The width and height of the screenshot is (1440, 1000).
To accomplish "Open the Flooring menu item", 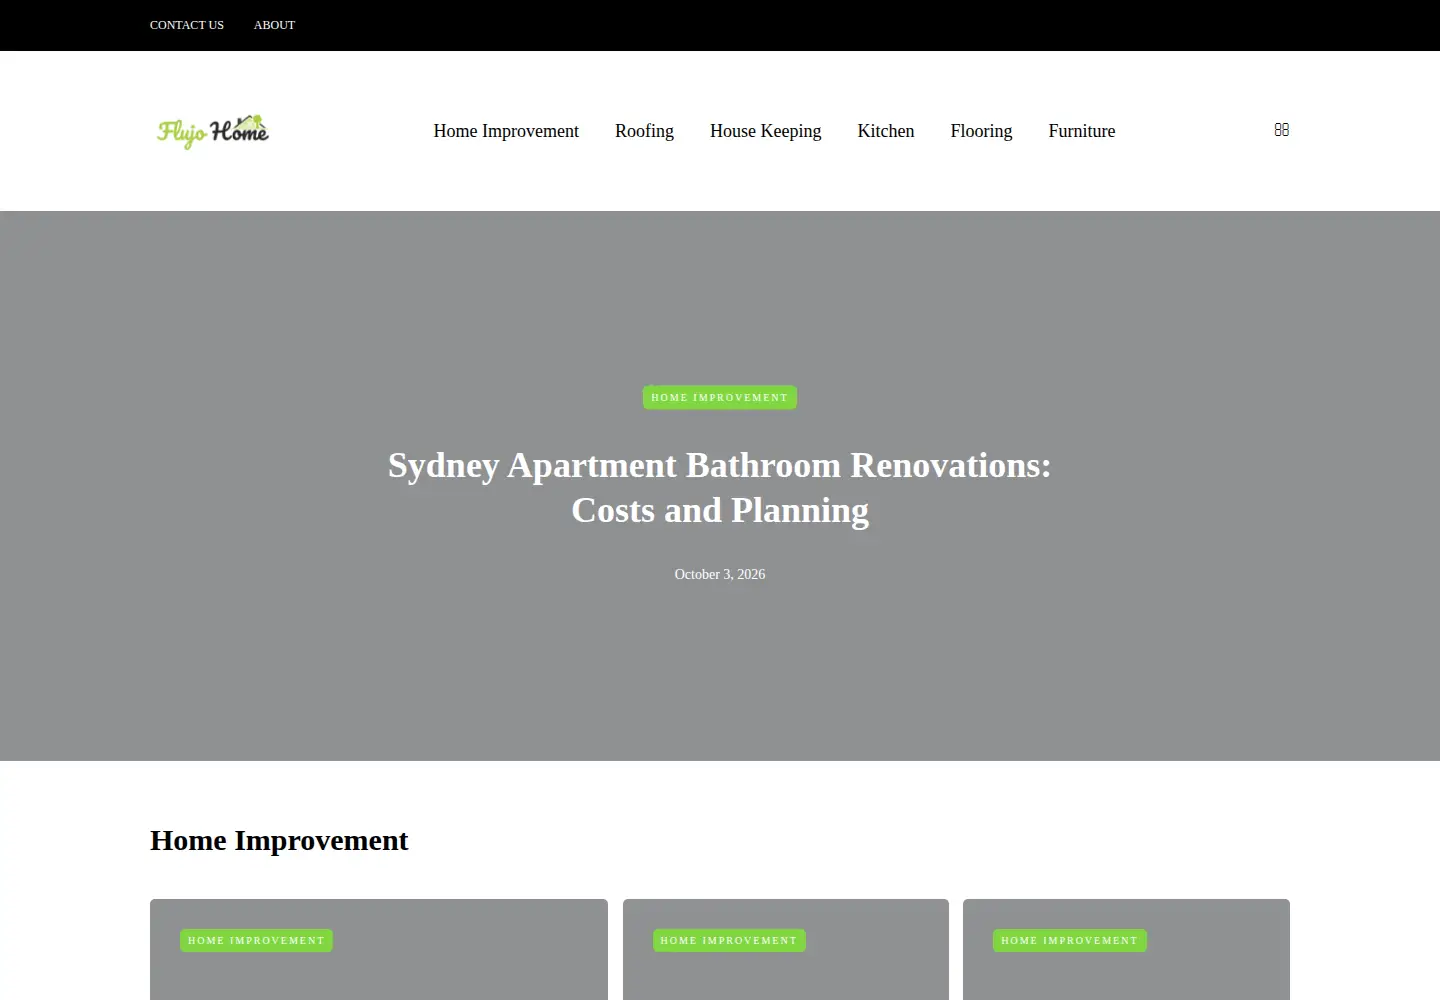I will pos(981,131).
